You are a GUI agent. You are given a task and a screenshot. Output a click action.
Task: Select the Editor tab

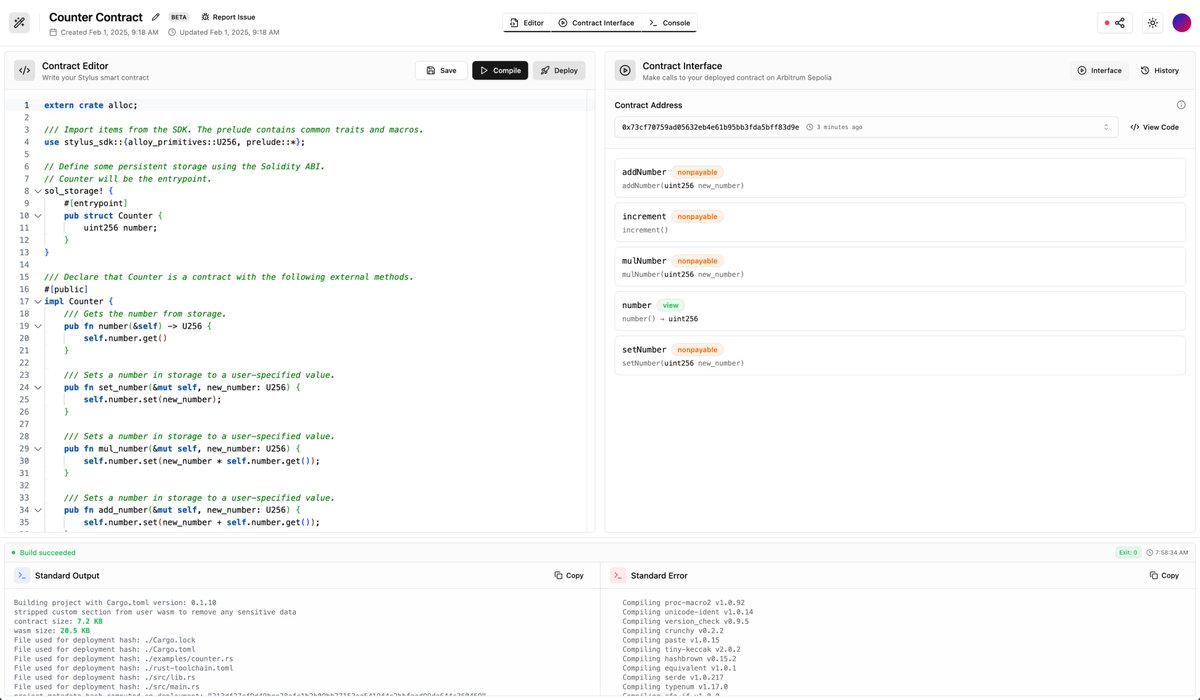point(527,23)
